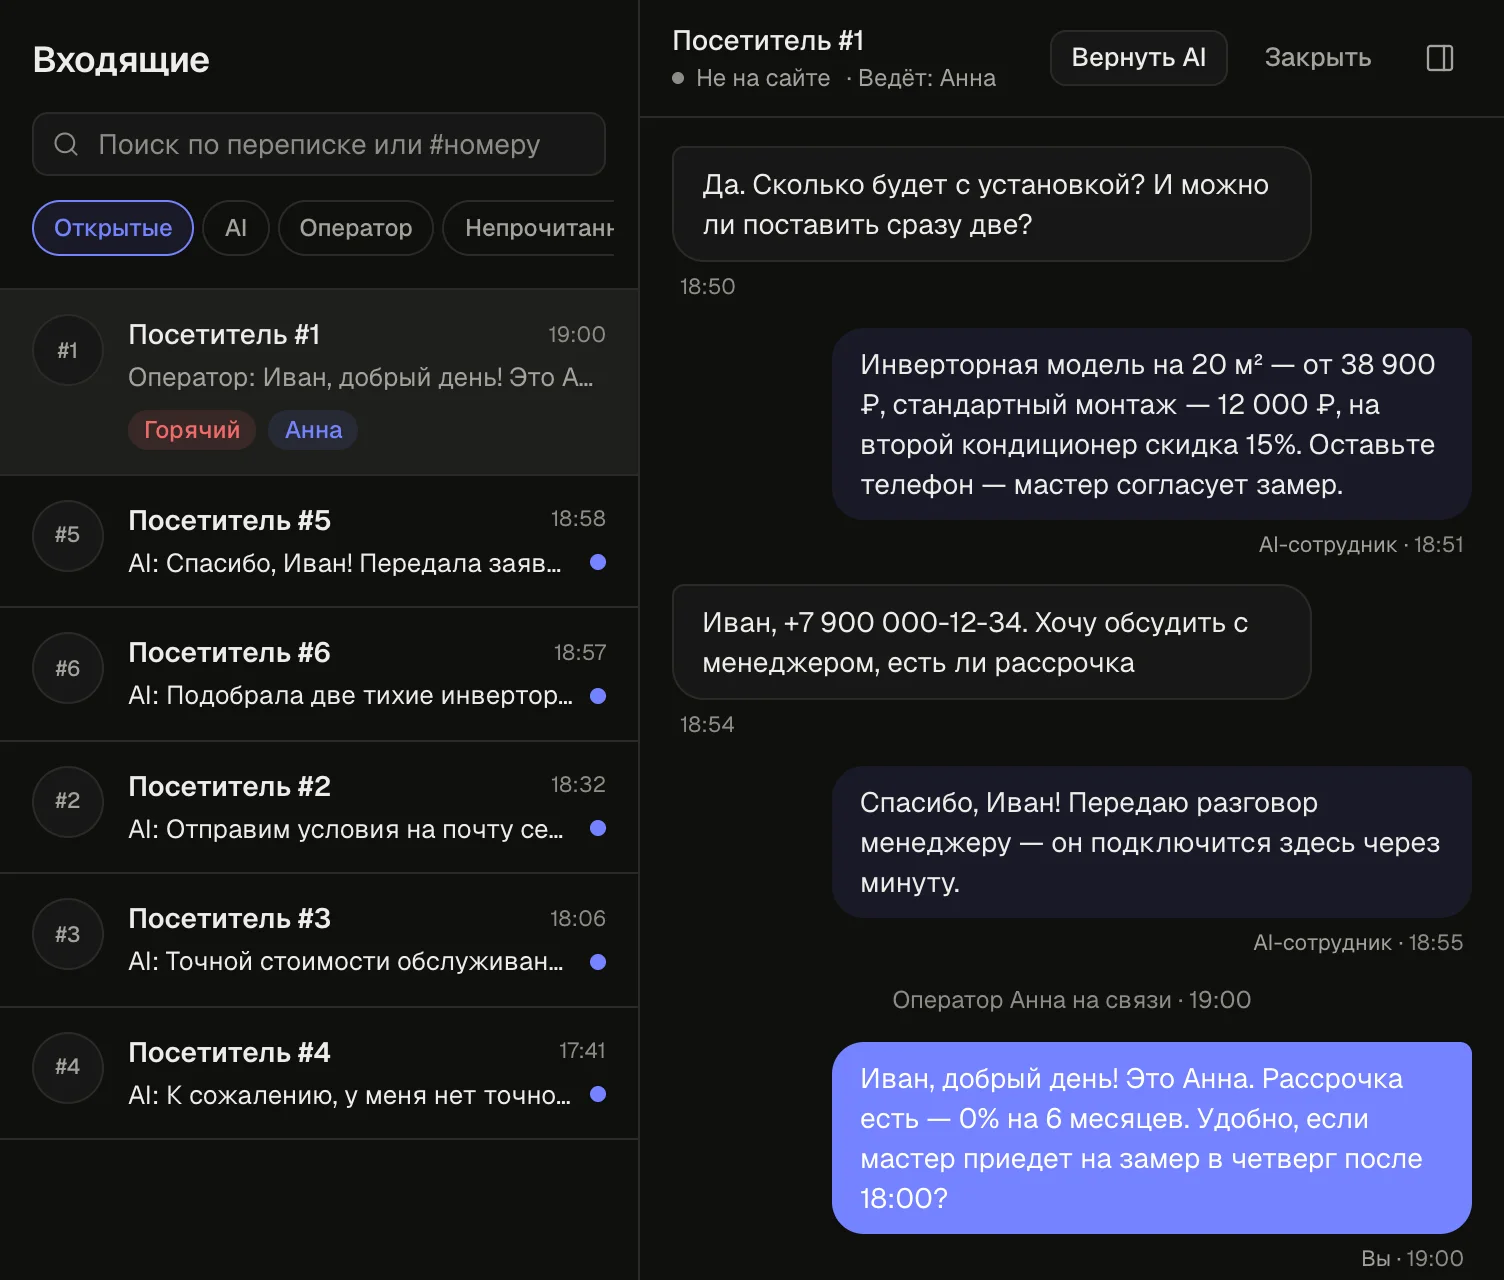Image resolution: width=1504 pixels, height=1280 pixels.
Task: Click visitor message about установкой
Action: [991, 204]
